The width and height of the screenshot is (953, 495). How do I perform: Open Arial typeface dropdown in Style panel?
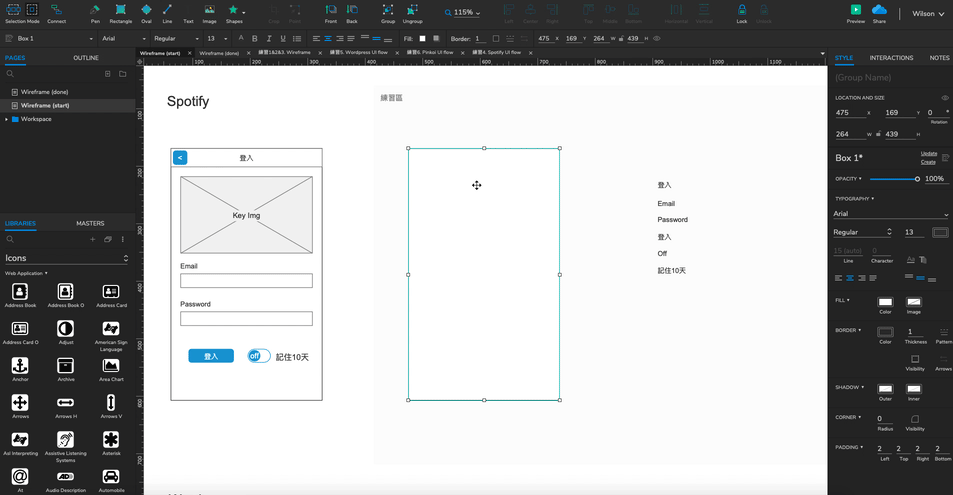pyautogui.click(x=890, y=213)
